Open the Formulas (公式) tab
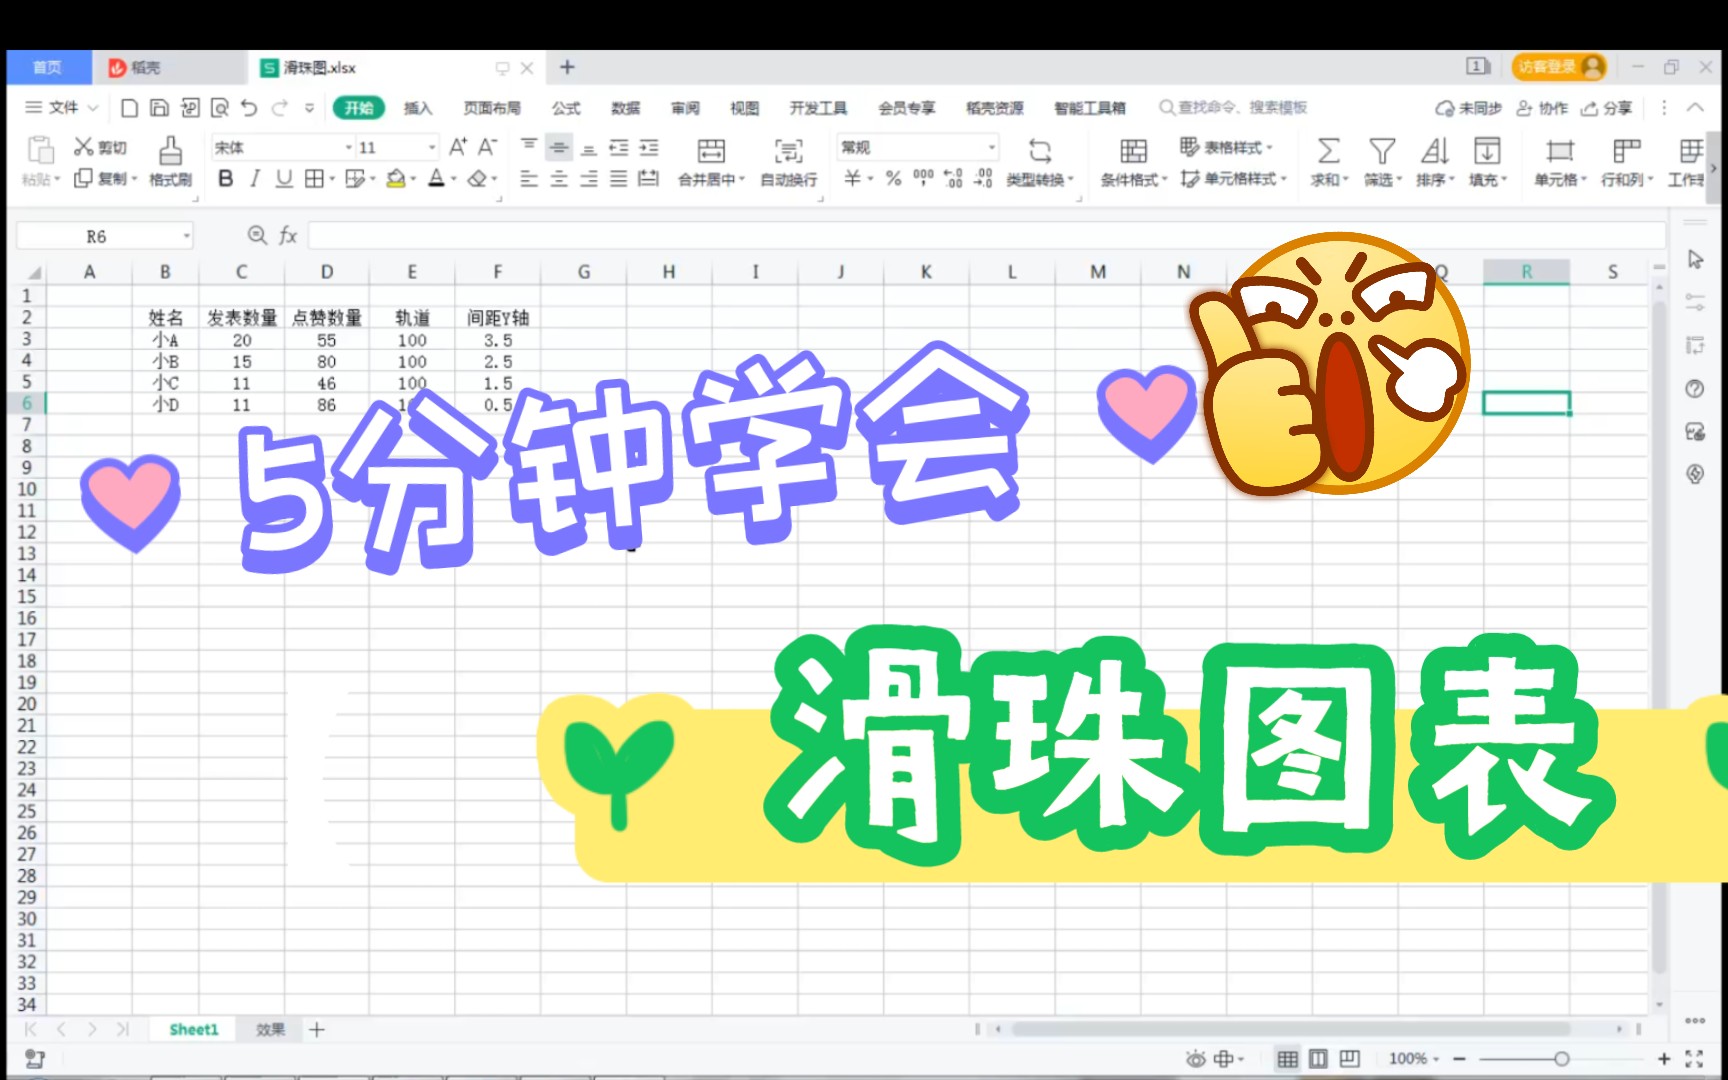 [566, 108]
